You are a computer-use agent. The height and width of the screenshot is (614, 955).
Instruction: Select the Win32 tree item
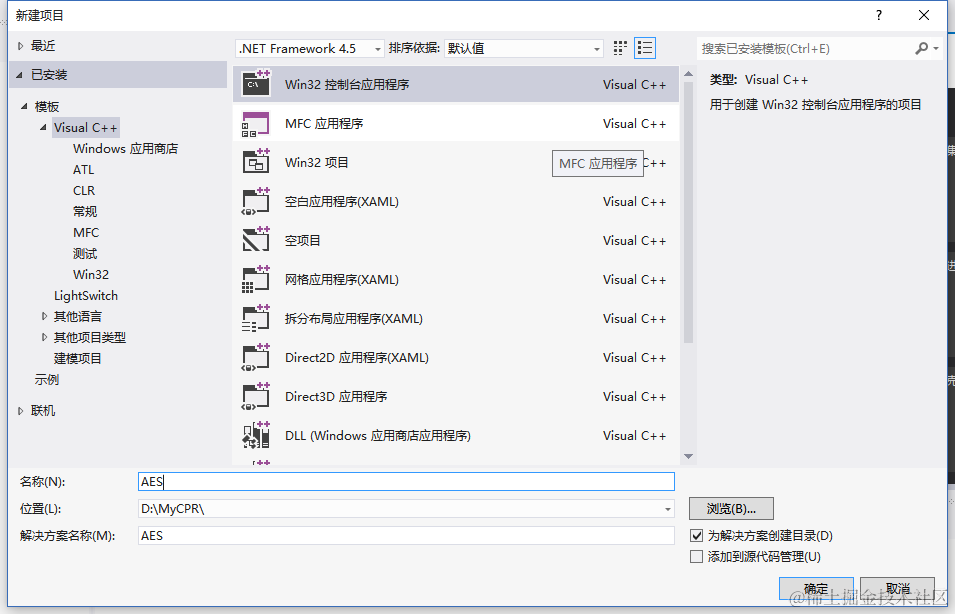coord(91,275)
